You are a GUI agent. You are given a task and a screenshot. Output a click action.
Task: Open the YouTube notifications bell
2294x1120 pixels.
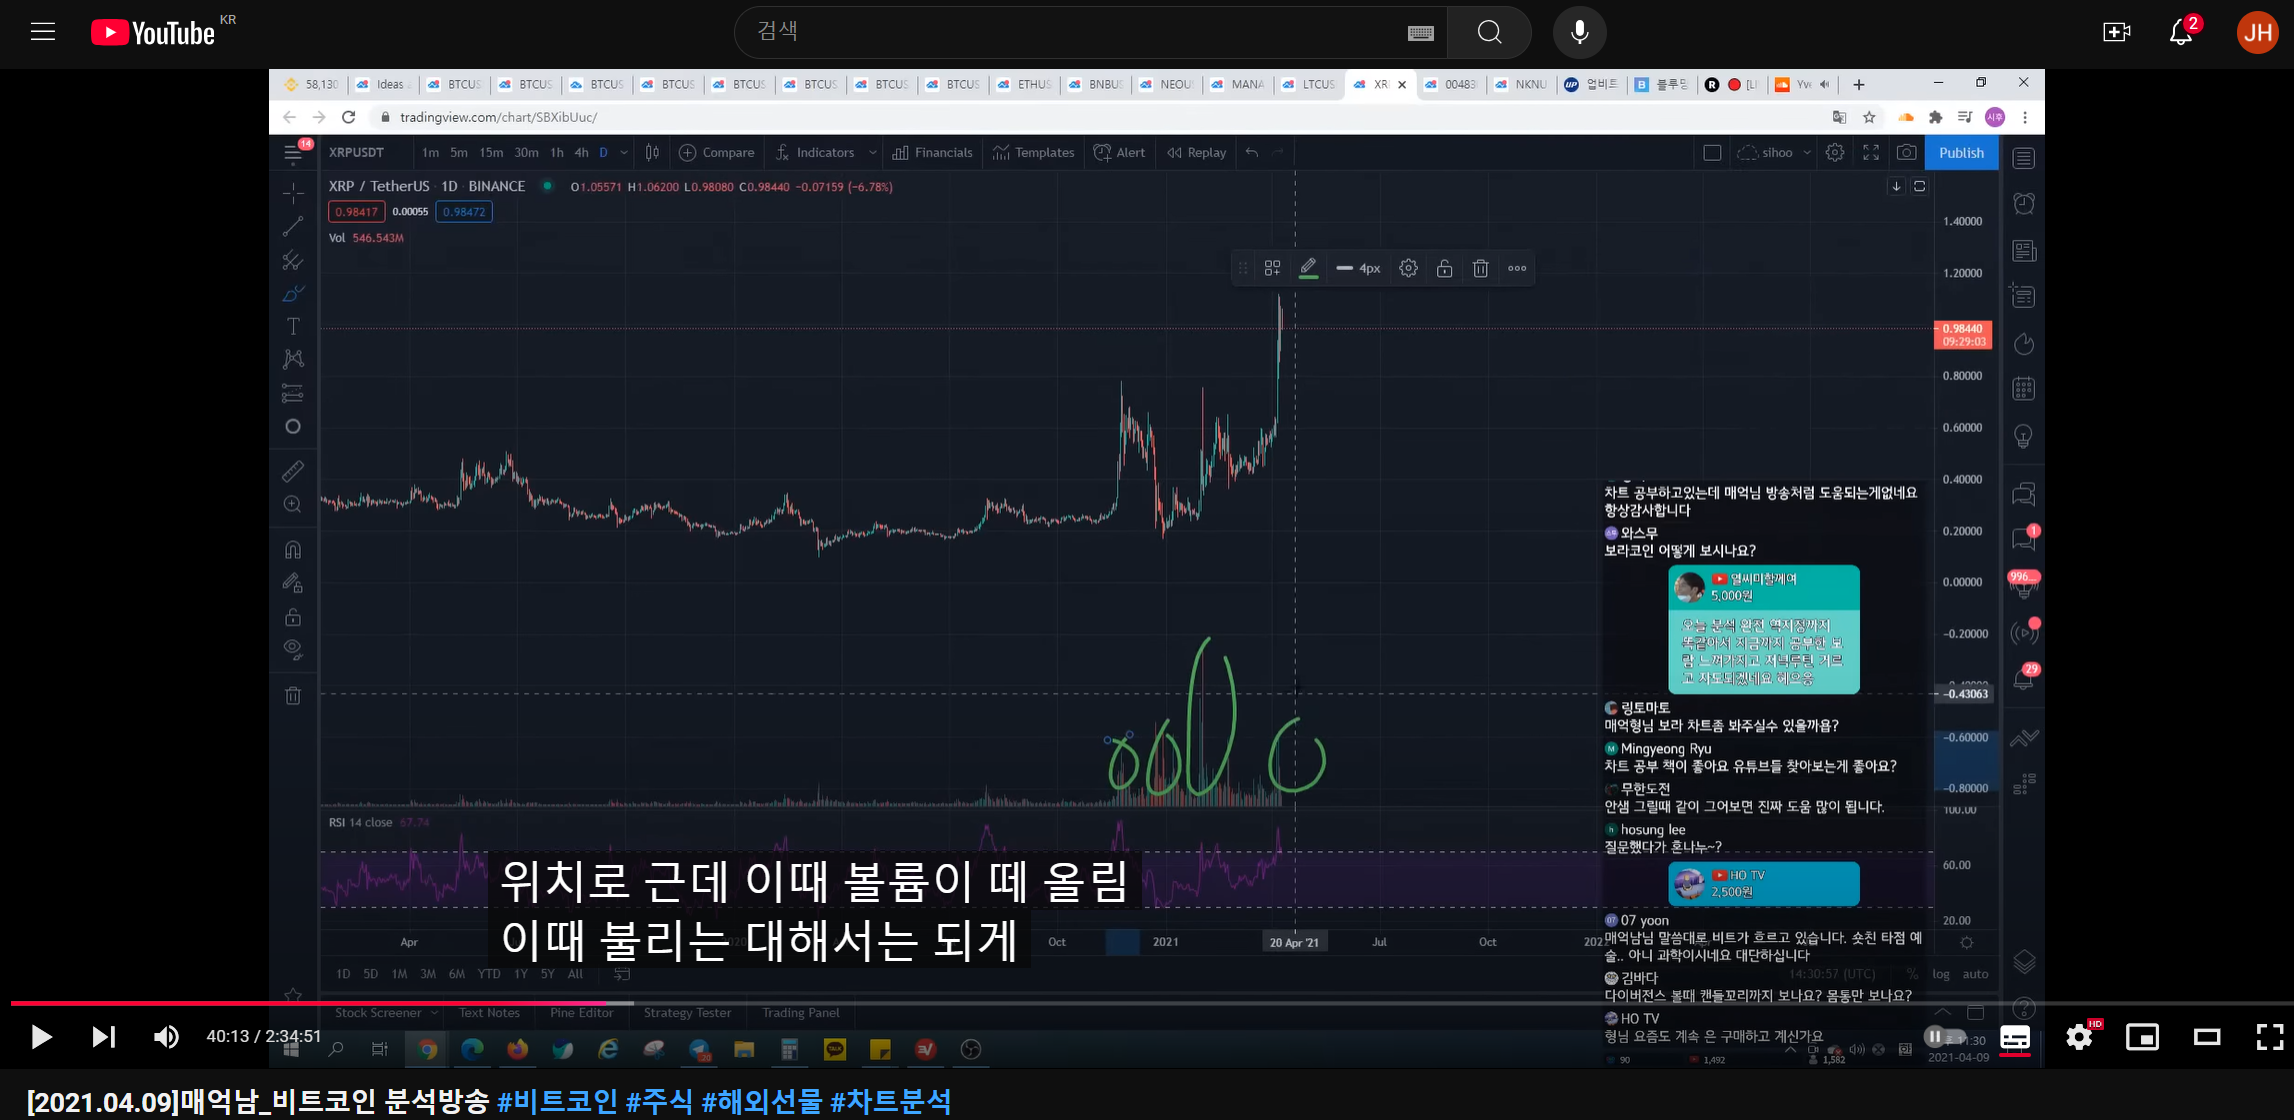(2181, 32)
